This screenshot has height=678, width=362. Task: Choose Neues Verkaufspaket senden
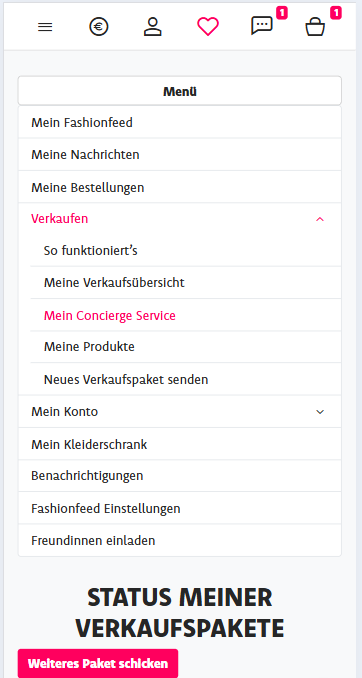[186, 379]
